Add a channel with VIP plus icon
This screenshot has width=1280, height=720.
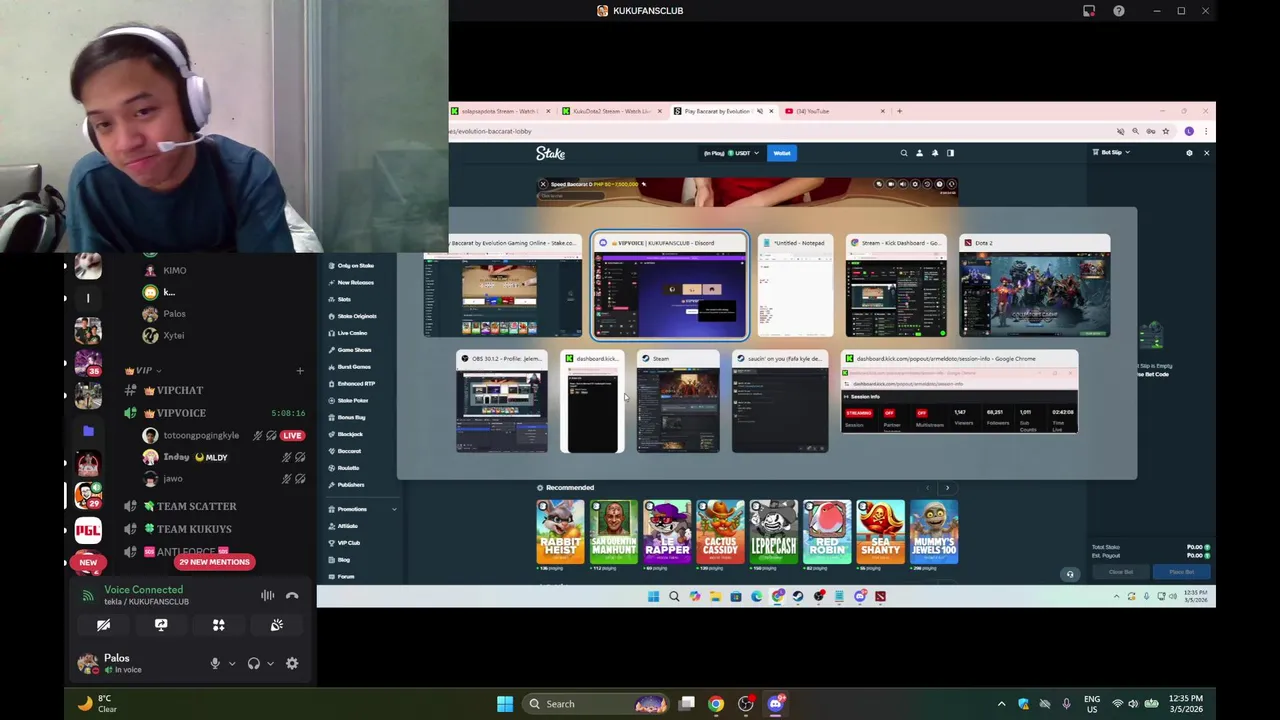[x=299, y=371]
